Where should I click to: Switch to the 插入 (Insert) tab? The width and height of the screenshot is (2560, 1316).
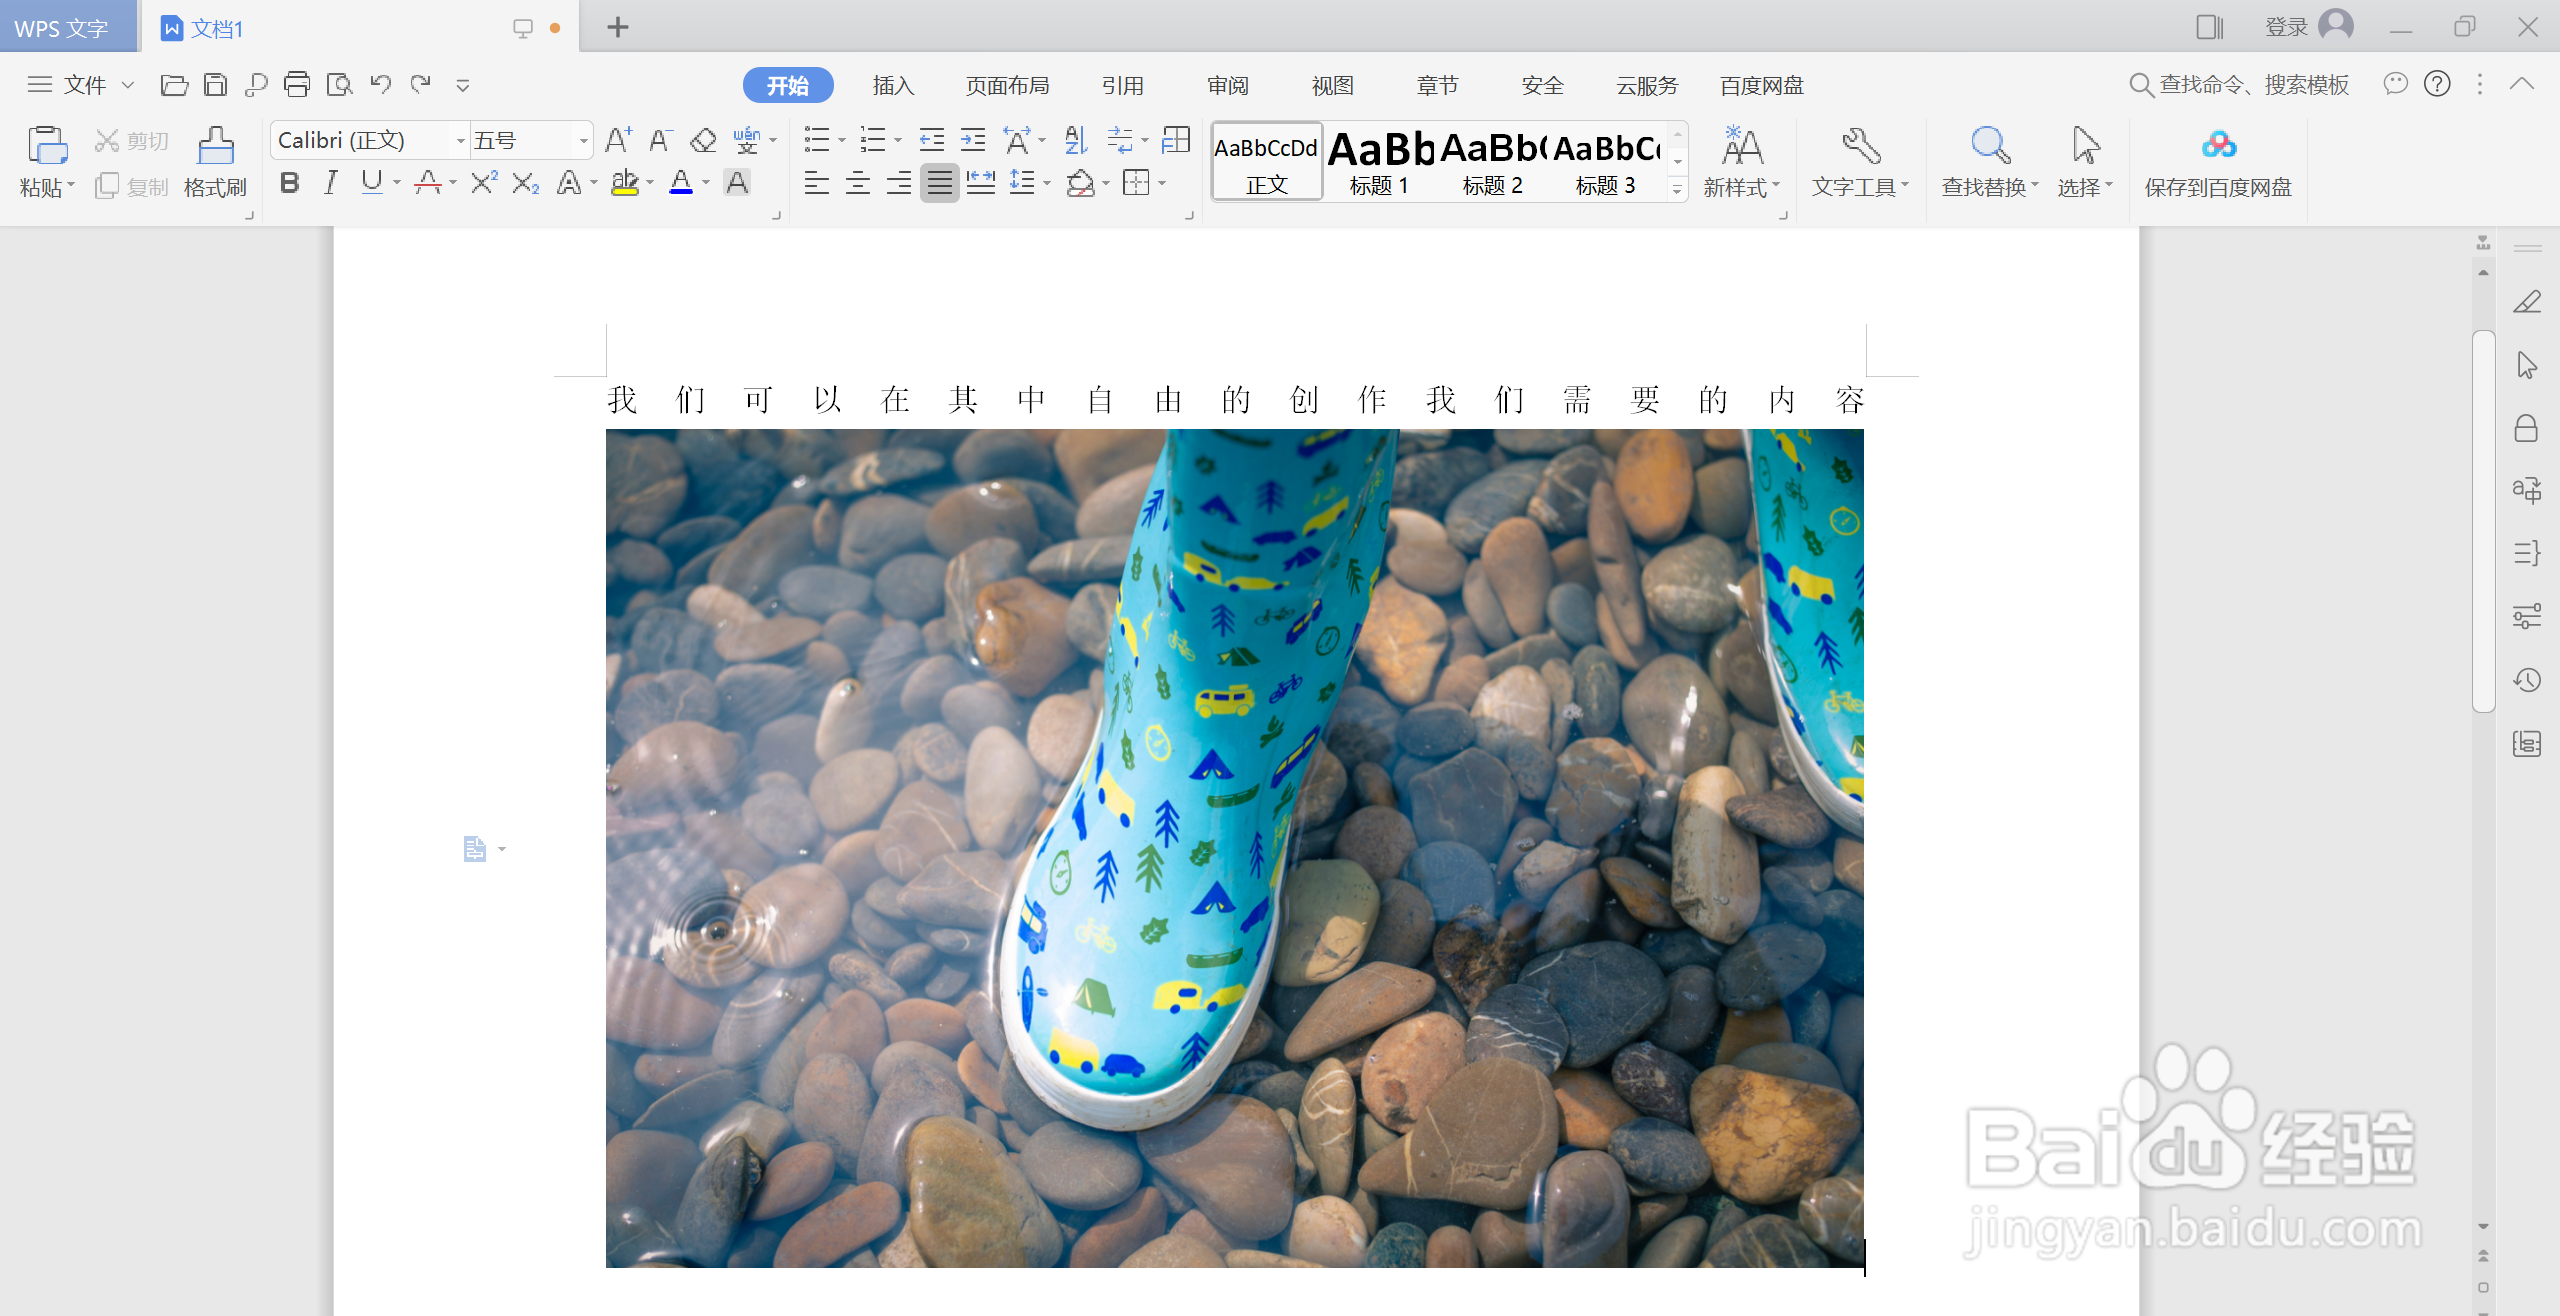point(893,86)
